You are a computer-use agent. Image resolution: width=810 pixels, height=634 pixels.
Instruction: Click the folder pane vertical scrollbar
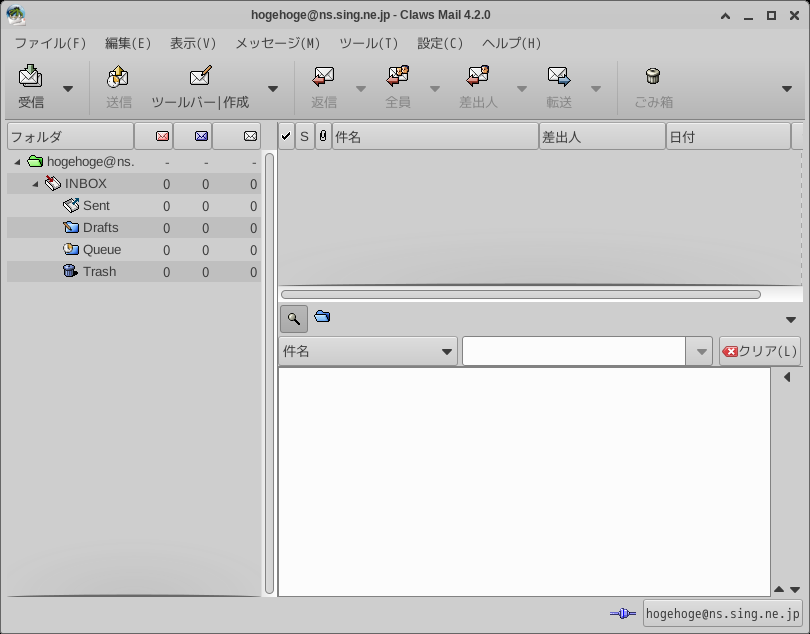pos(269,373)
